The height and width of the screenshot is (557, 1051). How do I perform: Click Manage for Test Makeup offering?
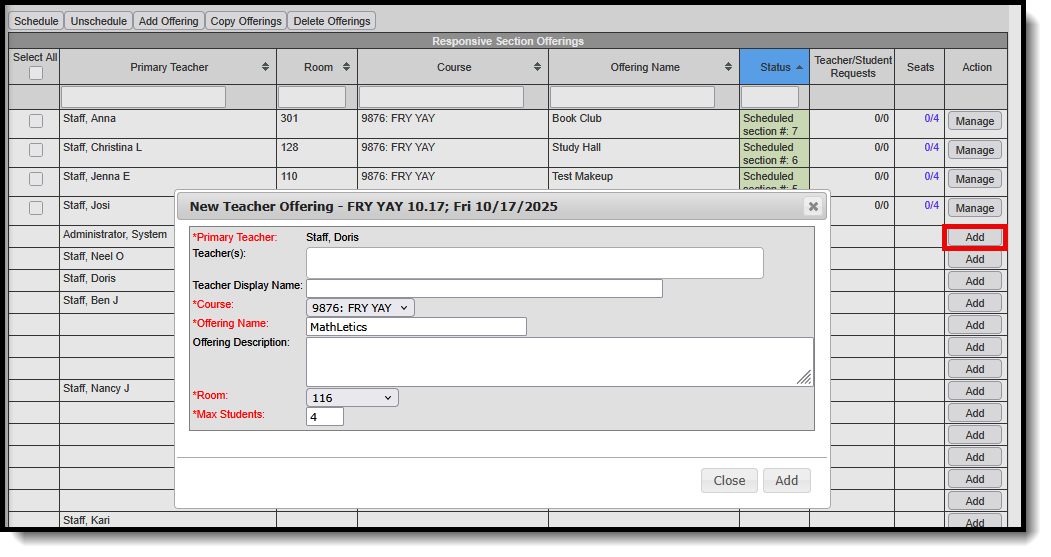pyautogui.click(x=975, y=179)
